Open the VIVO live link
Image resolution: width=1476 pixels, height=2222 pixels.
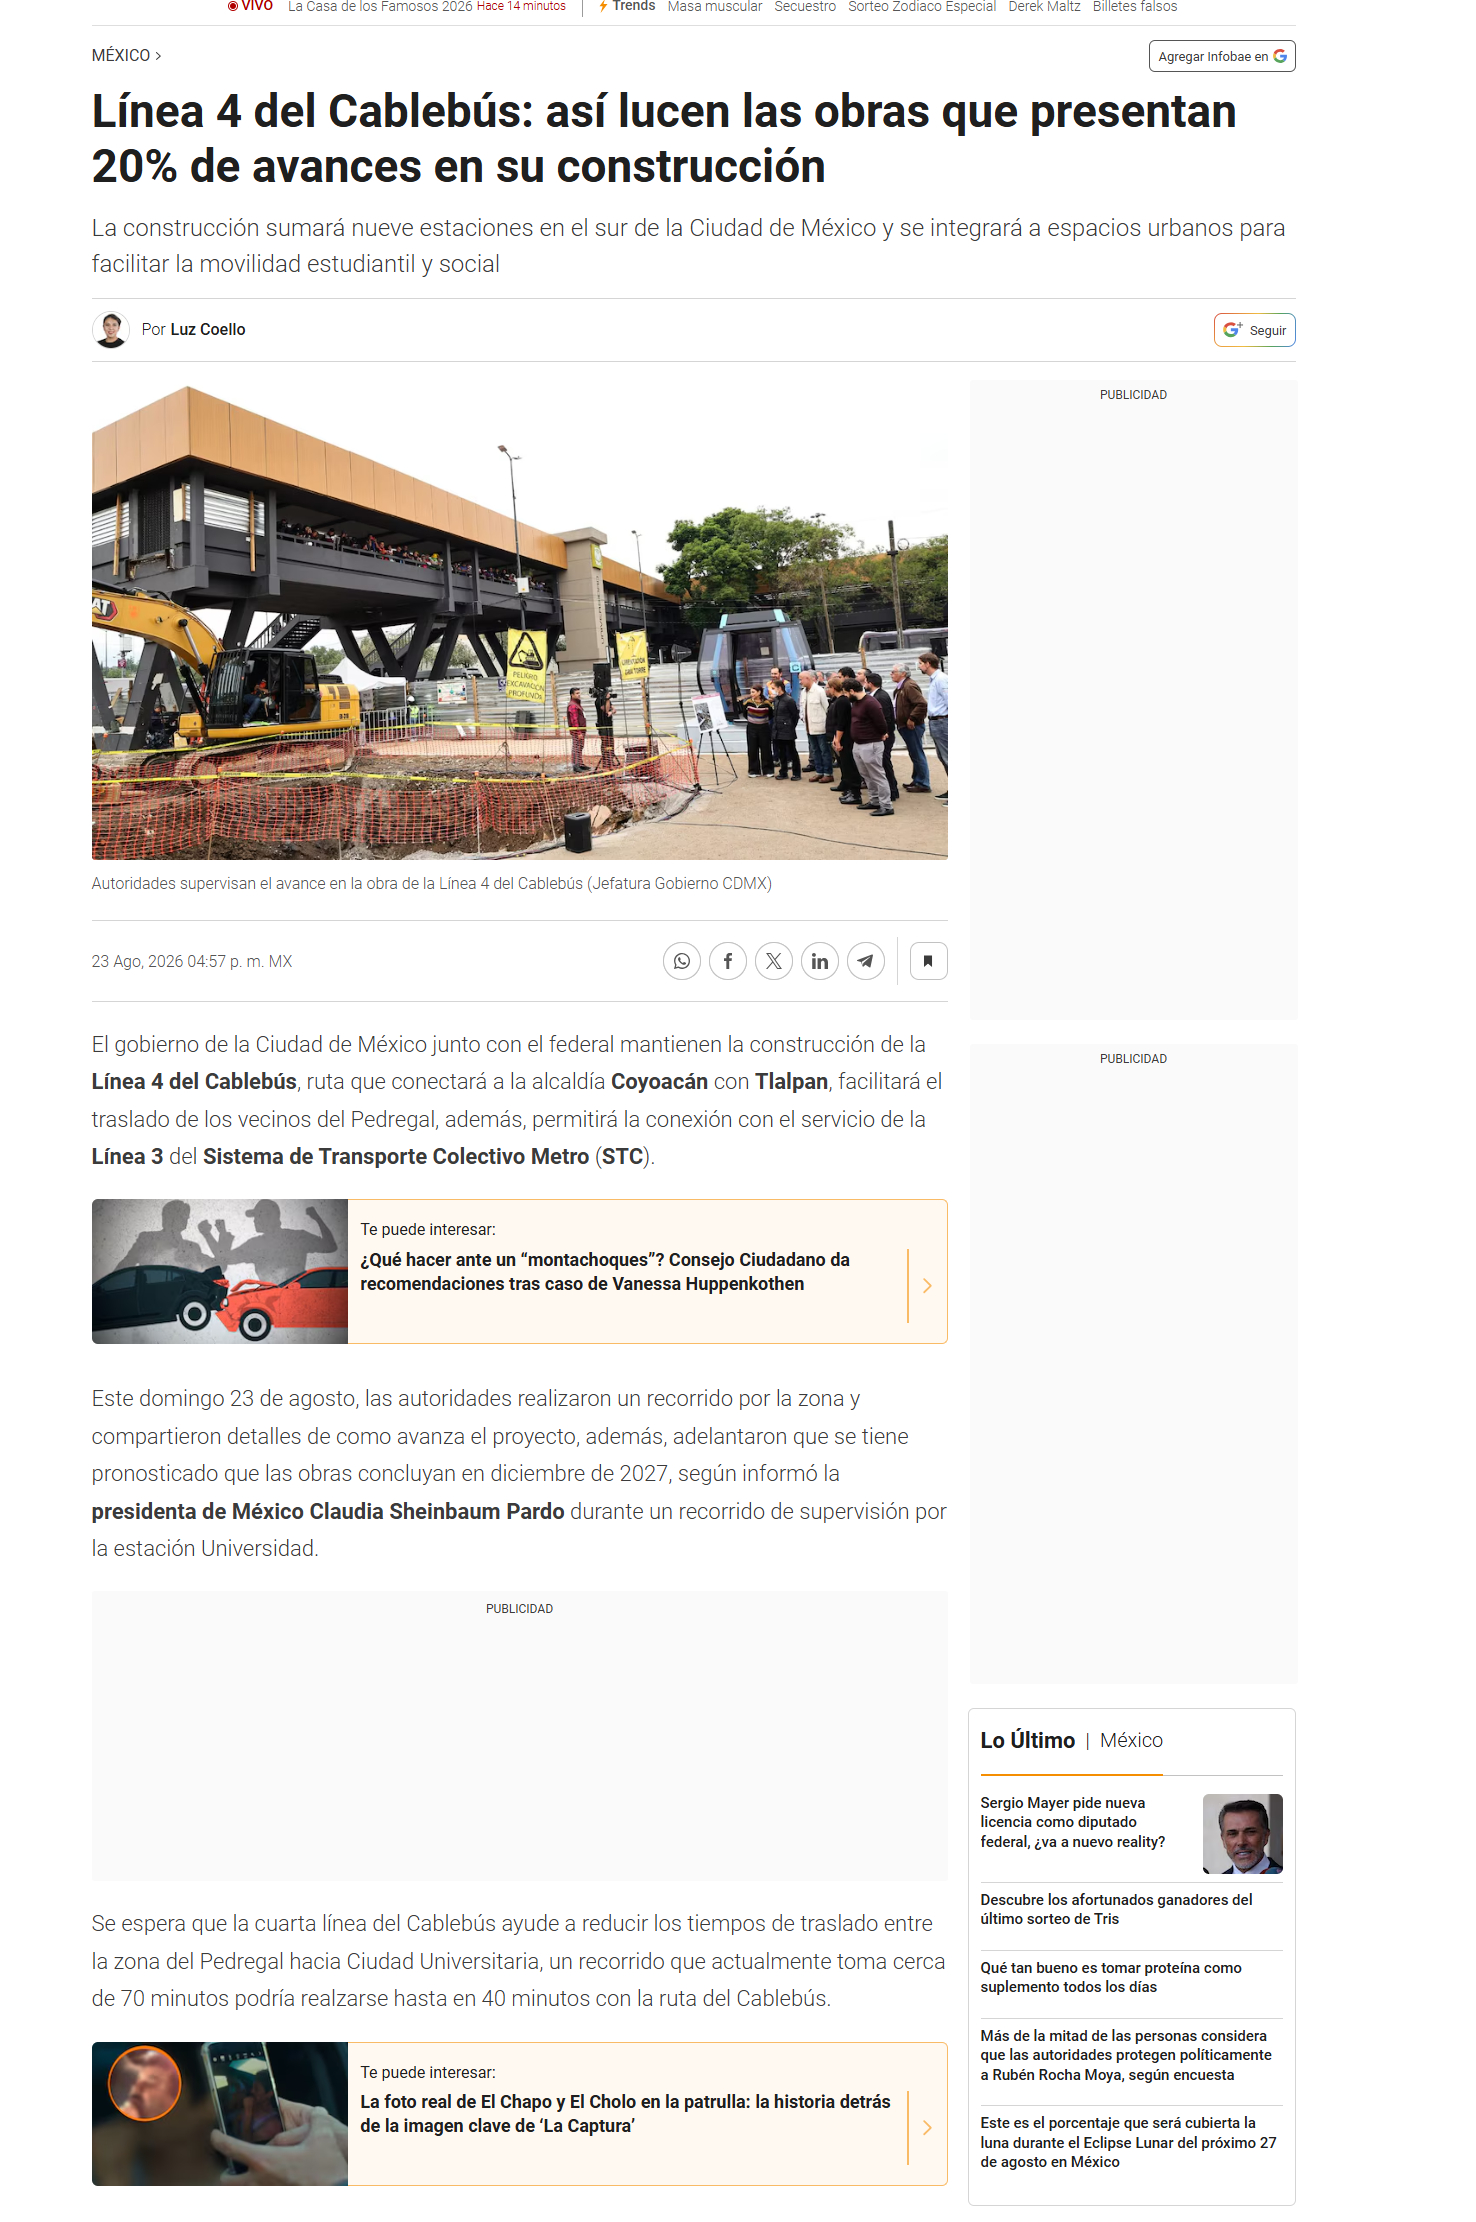250,6
